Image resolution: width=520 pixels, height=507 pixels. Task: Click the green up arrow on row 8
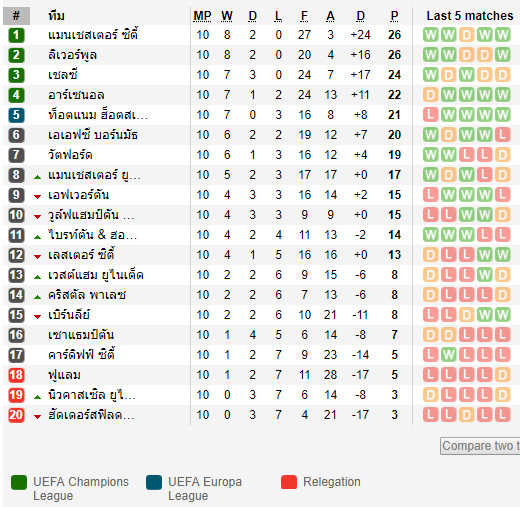tap(38, 177)
